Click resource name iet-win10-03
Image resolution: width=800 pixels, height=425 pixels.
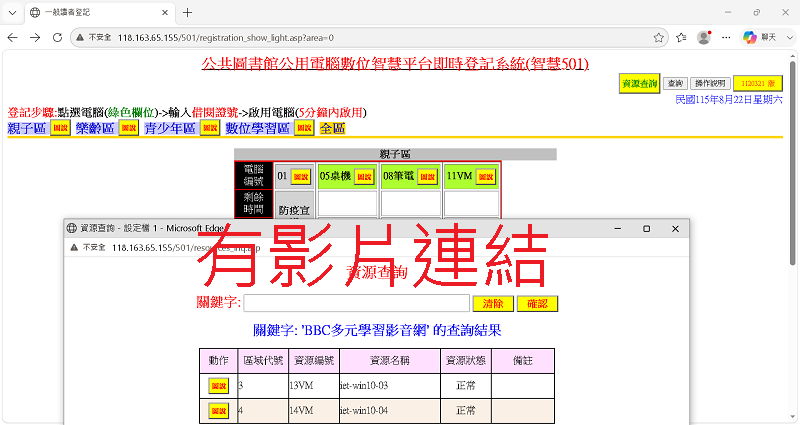364,386
